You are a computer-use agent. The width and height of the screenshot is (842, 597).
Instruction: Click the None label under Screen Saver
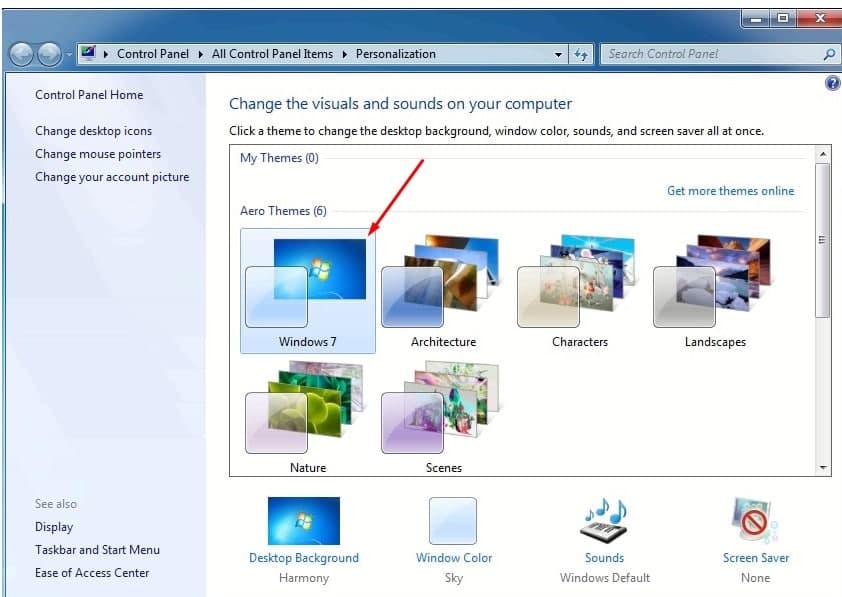tap(756, 578)
